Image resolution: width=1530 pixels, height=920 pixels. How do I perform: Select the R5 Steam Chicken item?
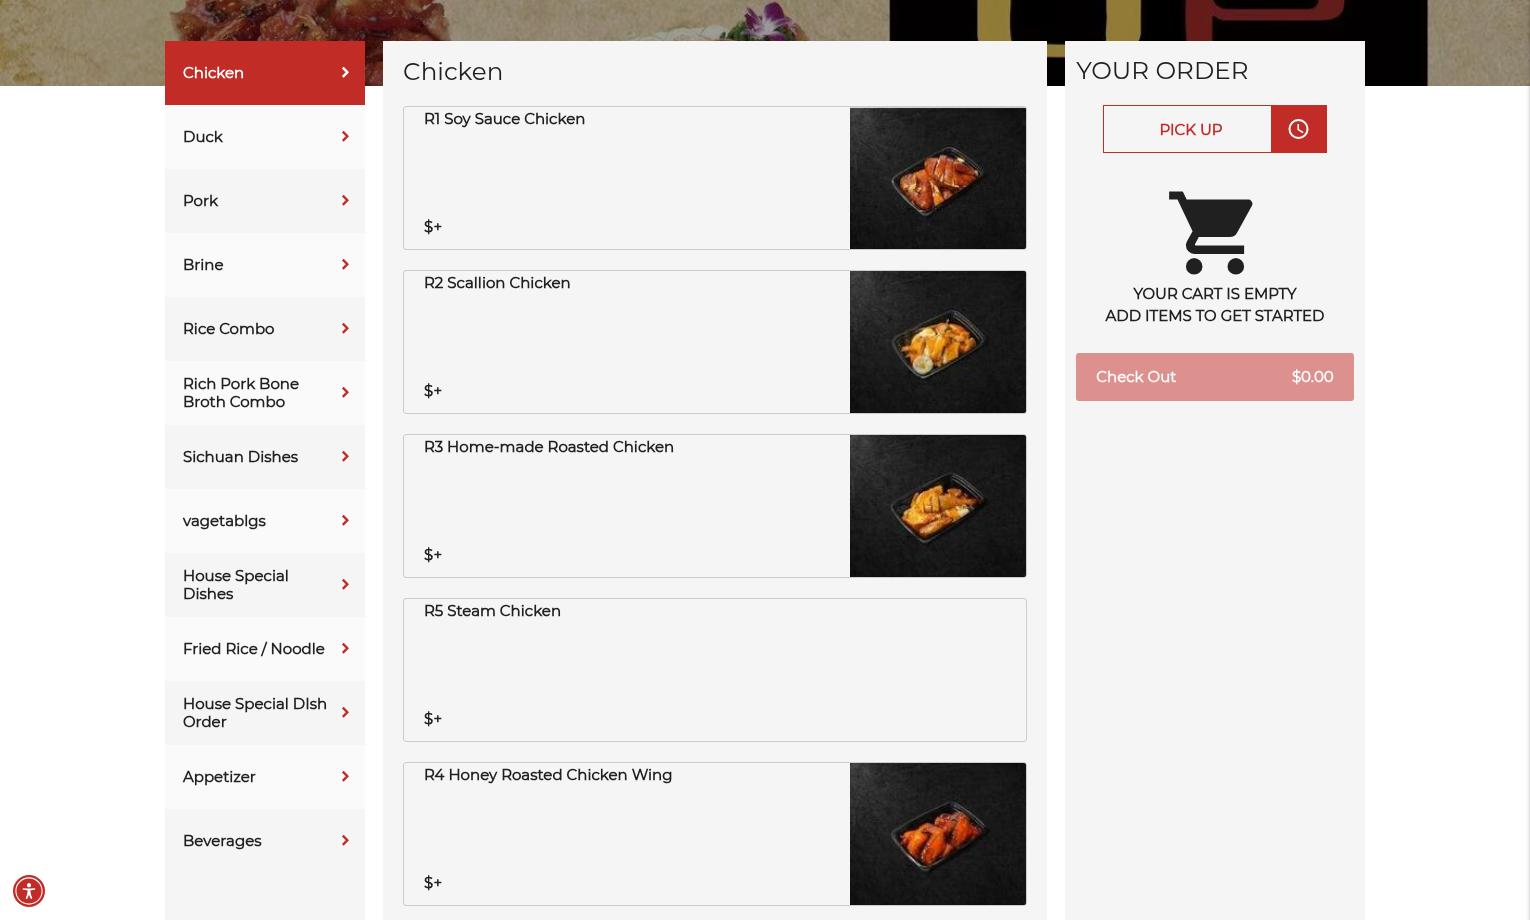(715, 670)
